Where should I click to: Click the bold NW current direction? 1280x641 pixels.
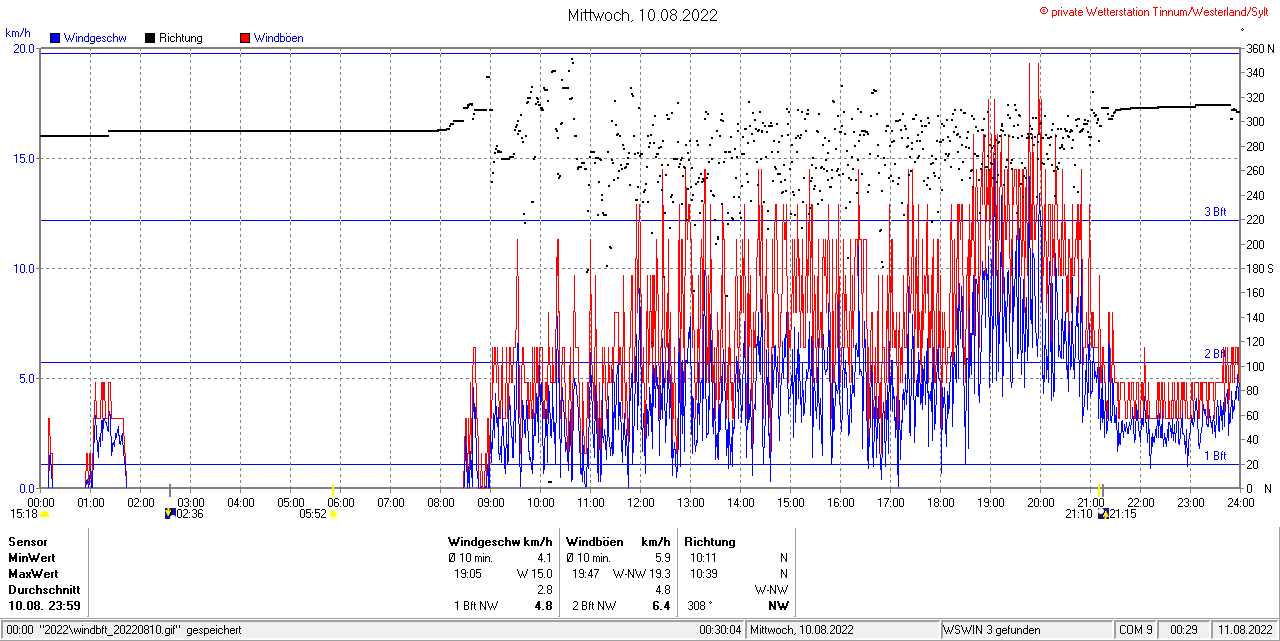[778, 606]
